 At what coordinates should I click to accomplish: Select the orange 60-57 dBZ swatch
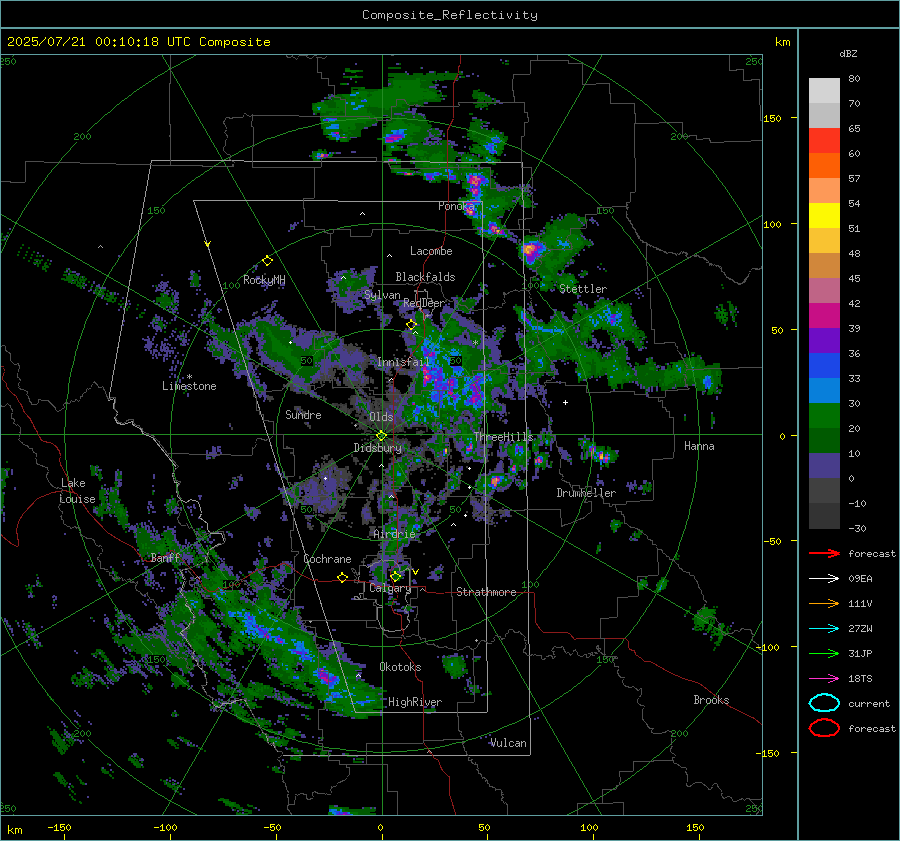pyautogui.click(x=824, y=166)
